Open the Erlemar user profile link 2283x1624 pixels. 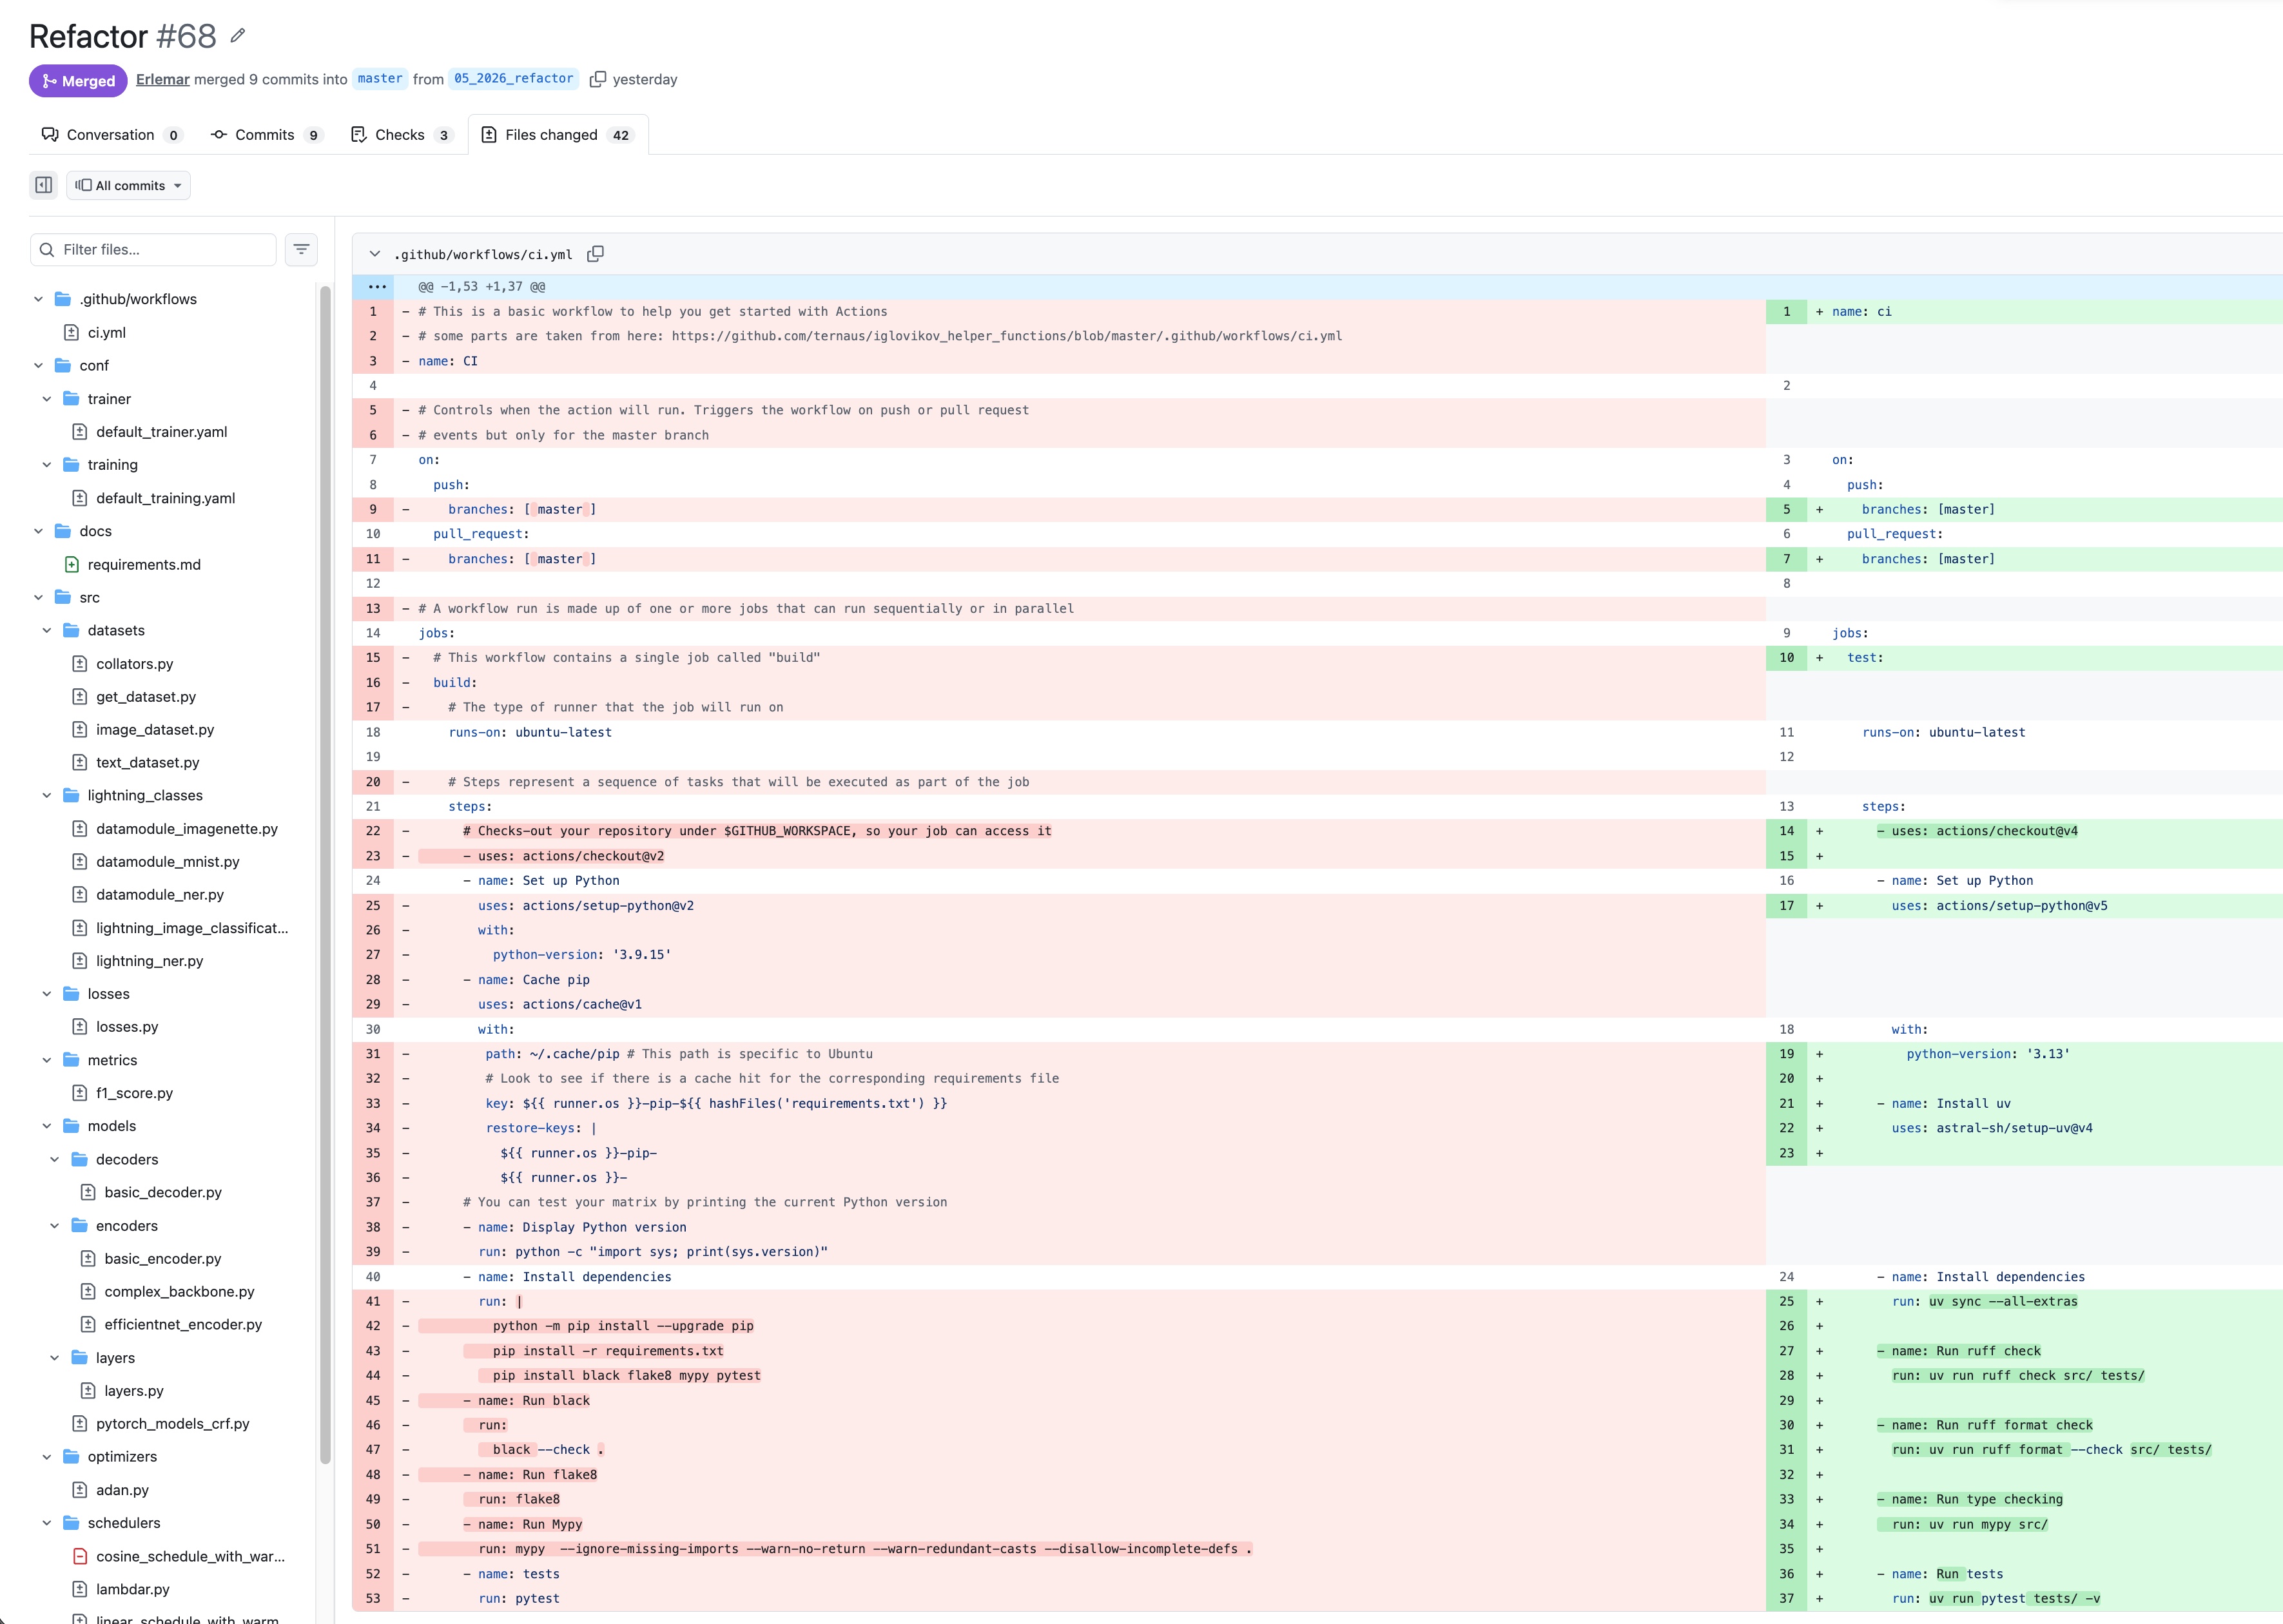pos(163,79)
